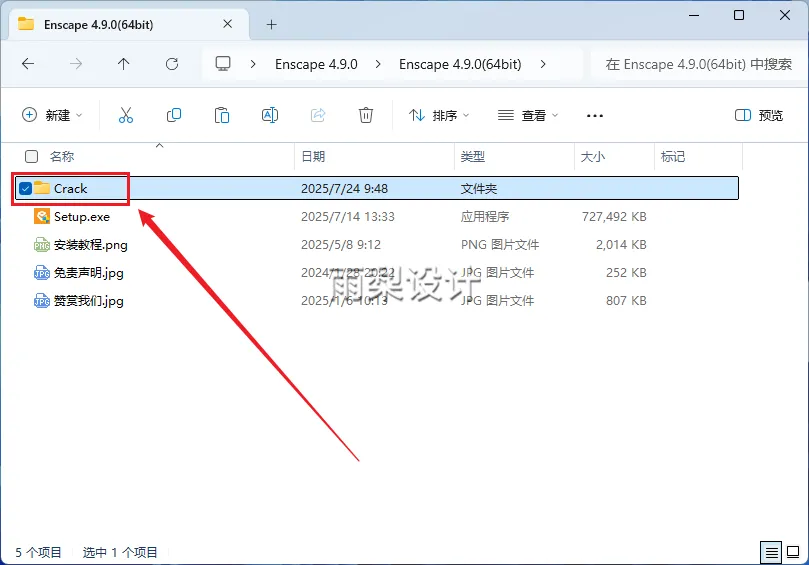Open the 新建 dropdown menu
Screen dimensions: 809x565
point(52,115)
